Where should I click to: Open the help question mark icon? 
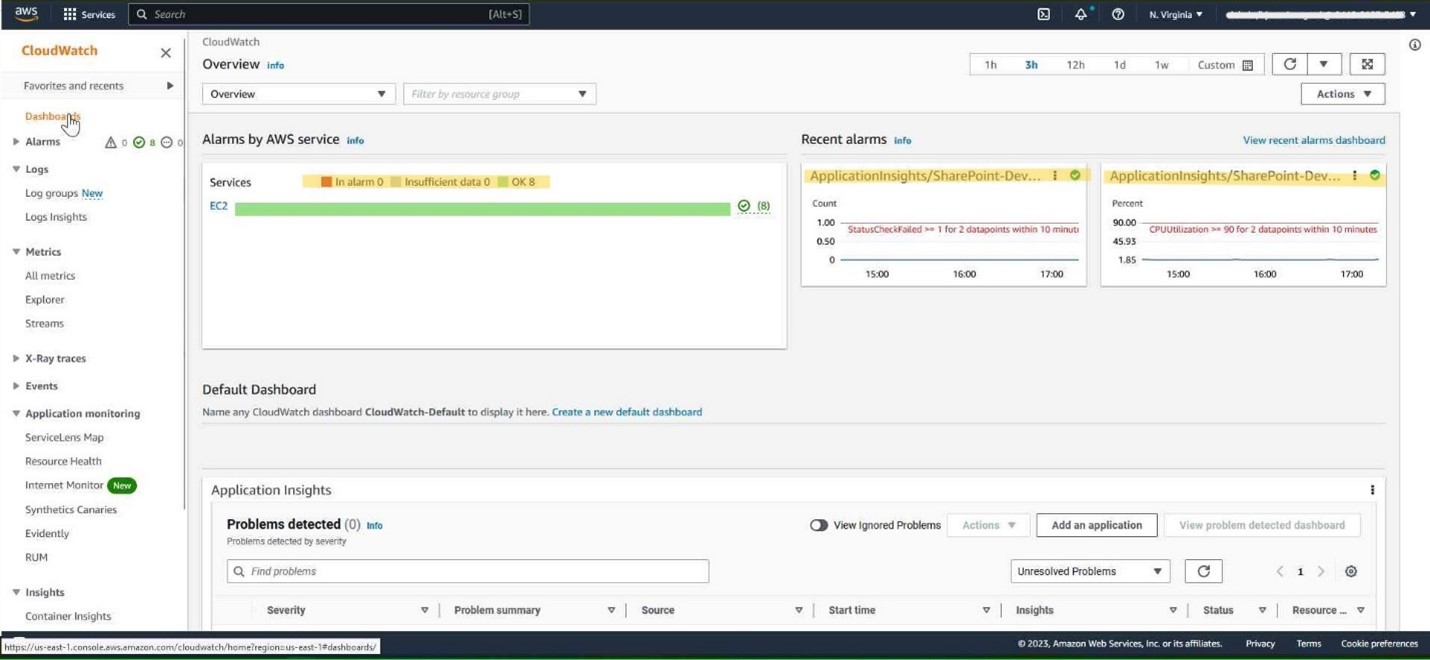point(1118,14)
